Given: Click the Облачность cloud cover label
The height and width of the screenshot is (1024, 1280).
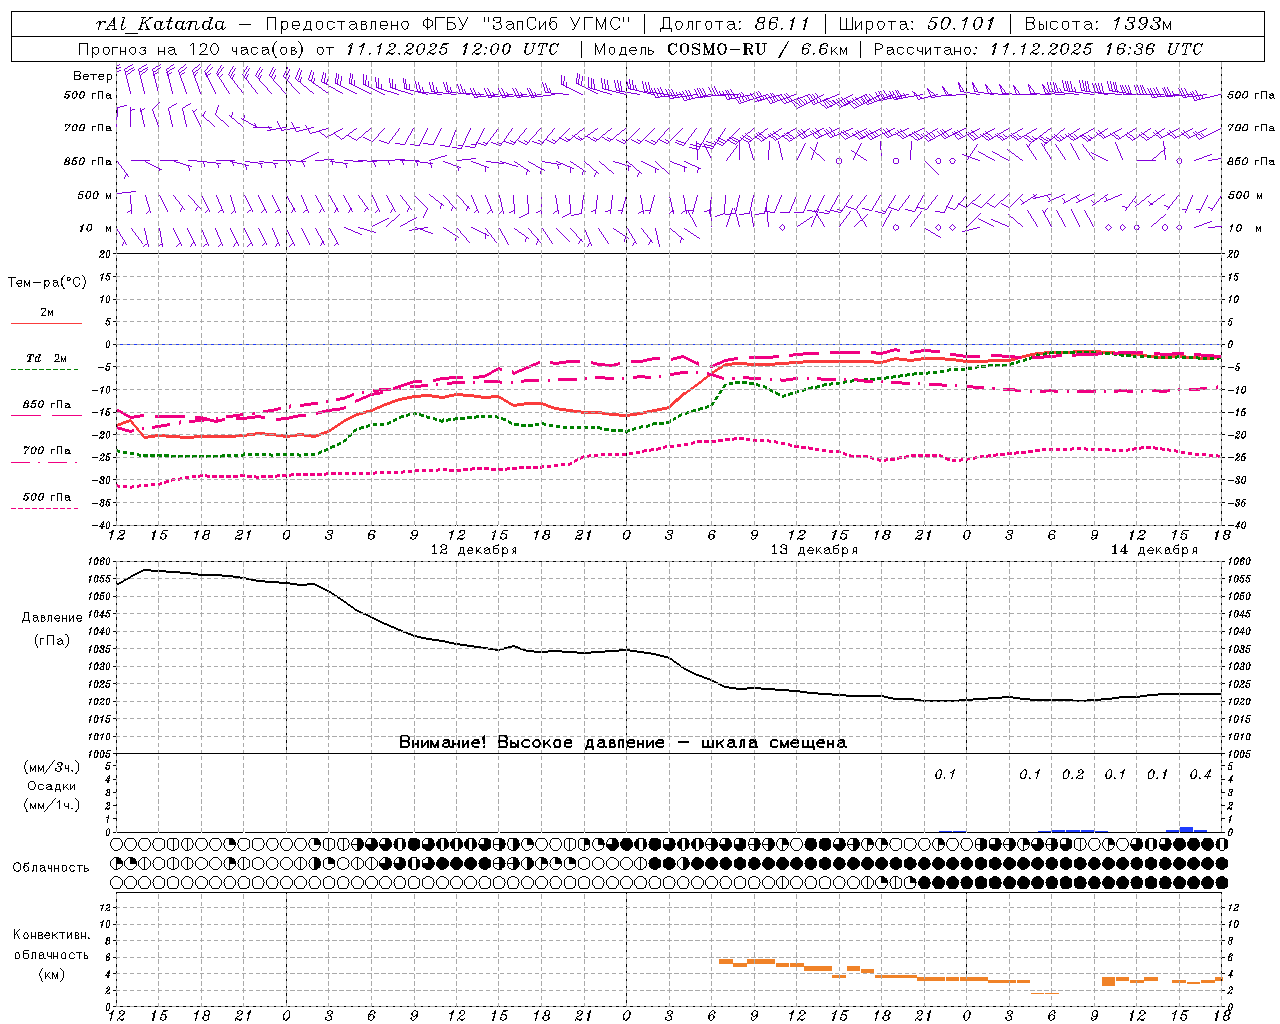Looking at the screenshot, I should tap(51, 867).
